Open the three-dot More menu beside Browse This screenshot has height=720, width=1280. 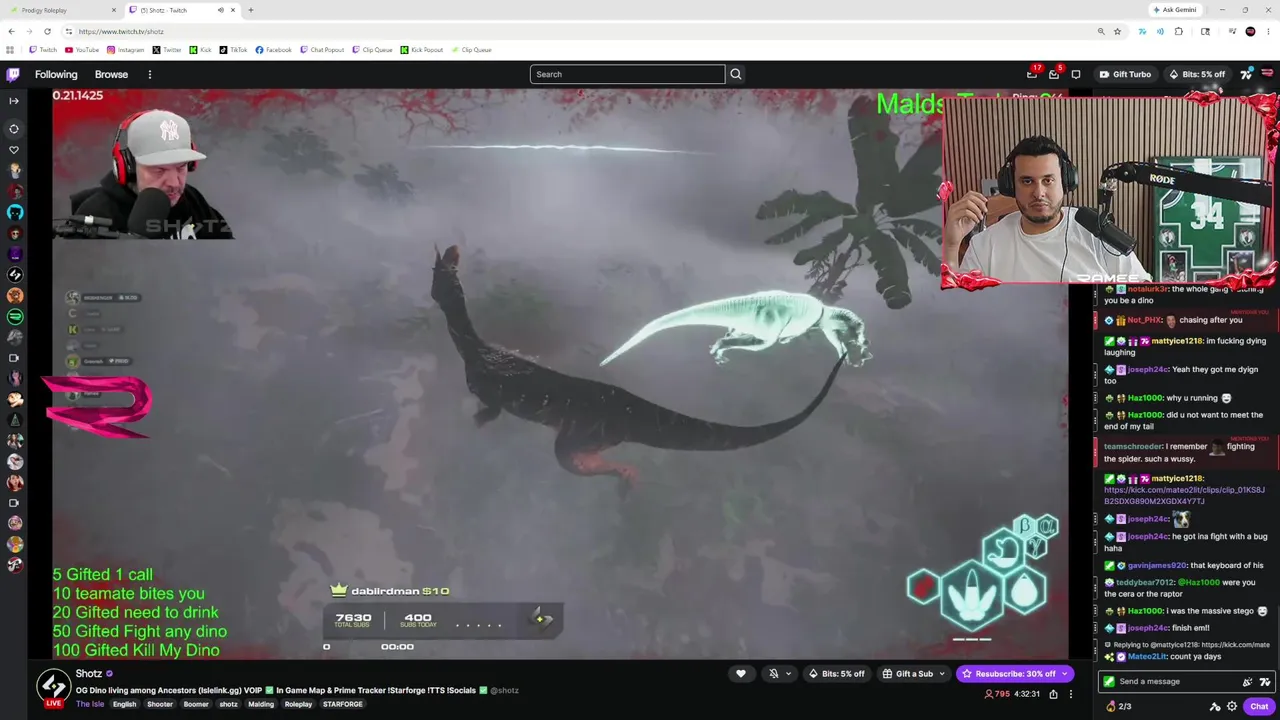pos(150,74)
